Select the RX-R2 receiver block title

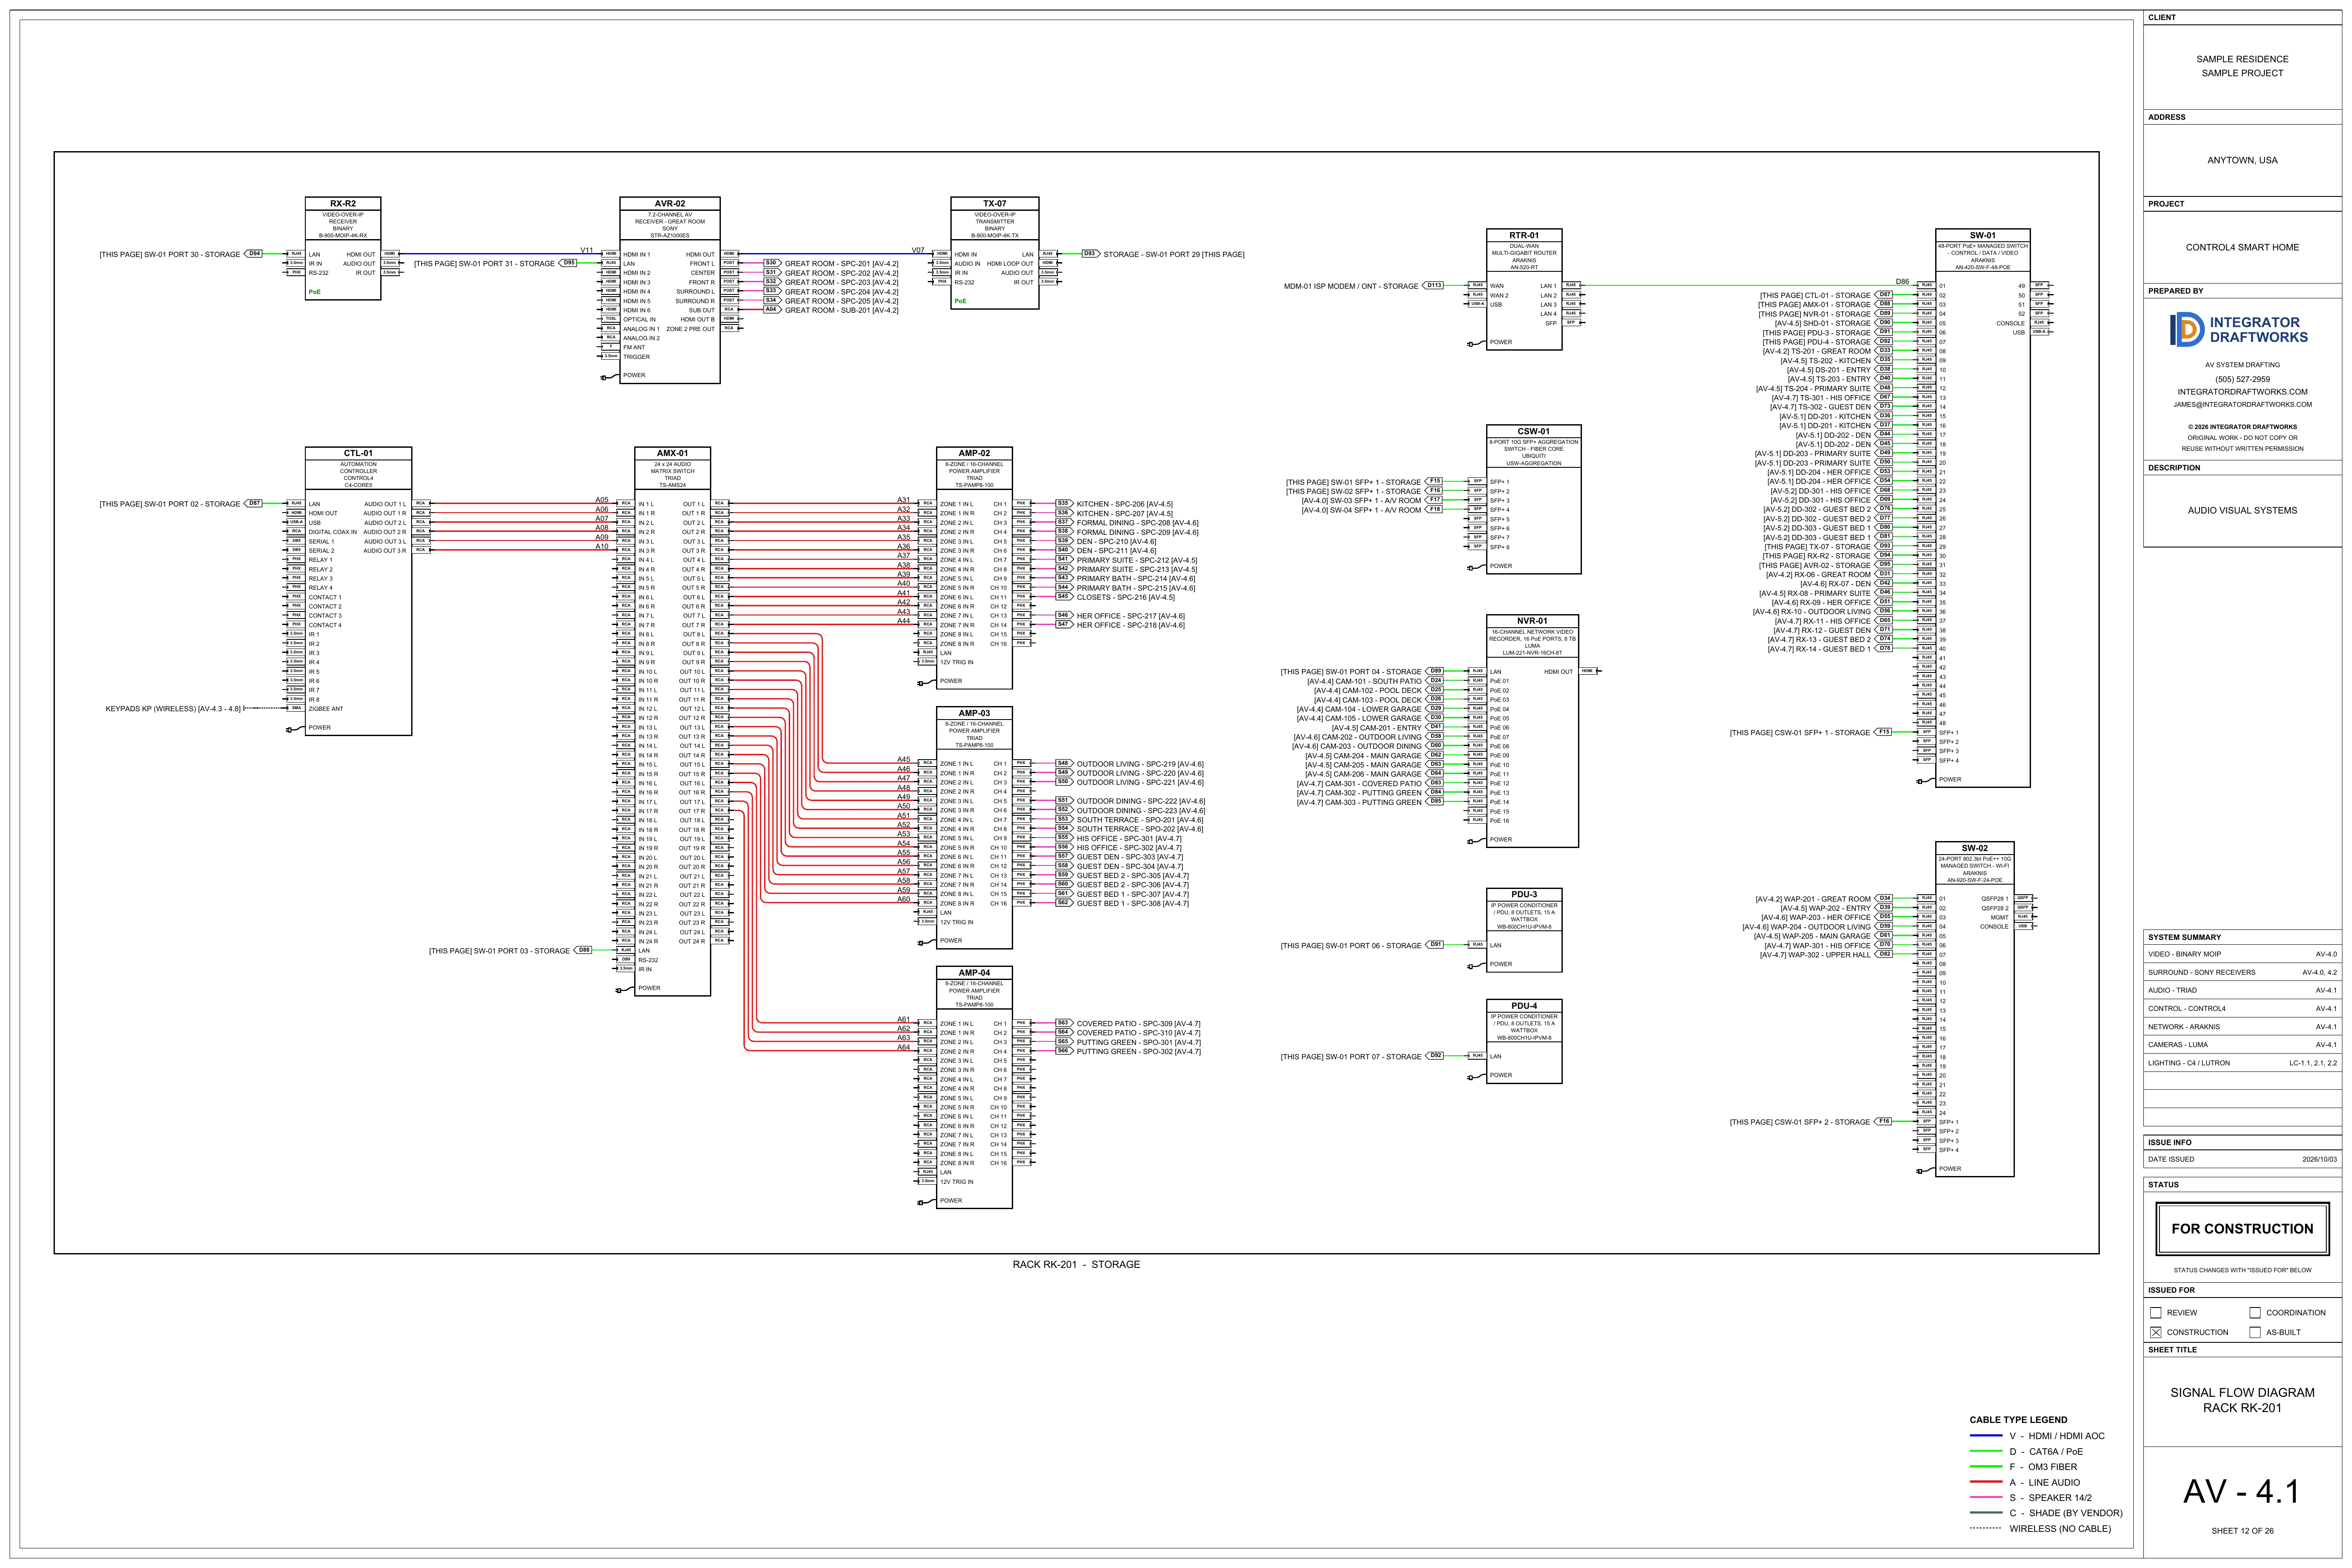[x=343, y=203]
